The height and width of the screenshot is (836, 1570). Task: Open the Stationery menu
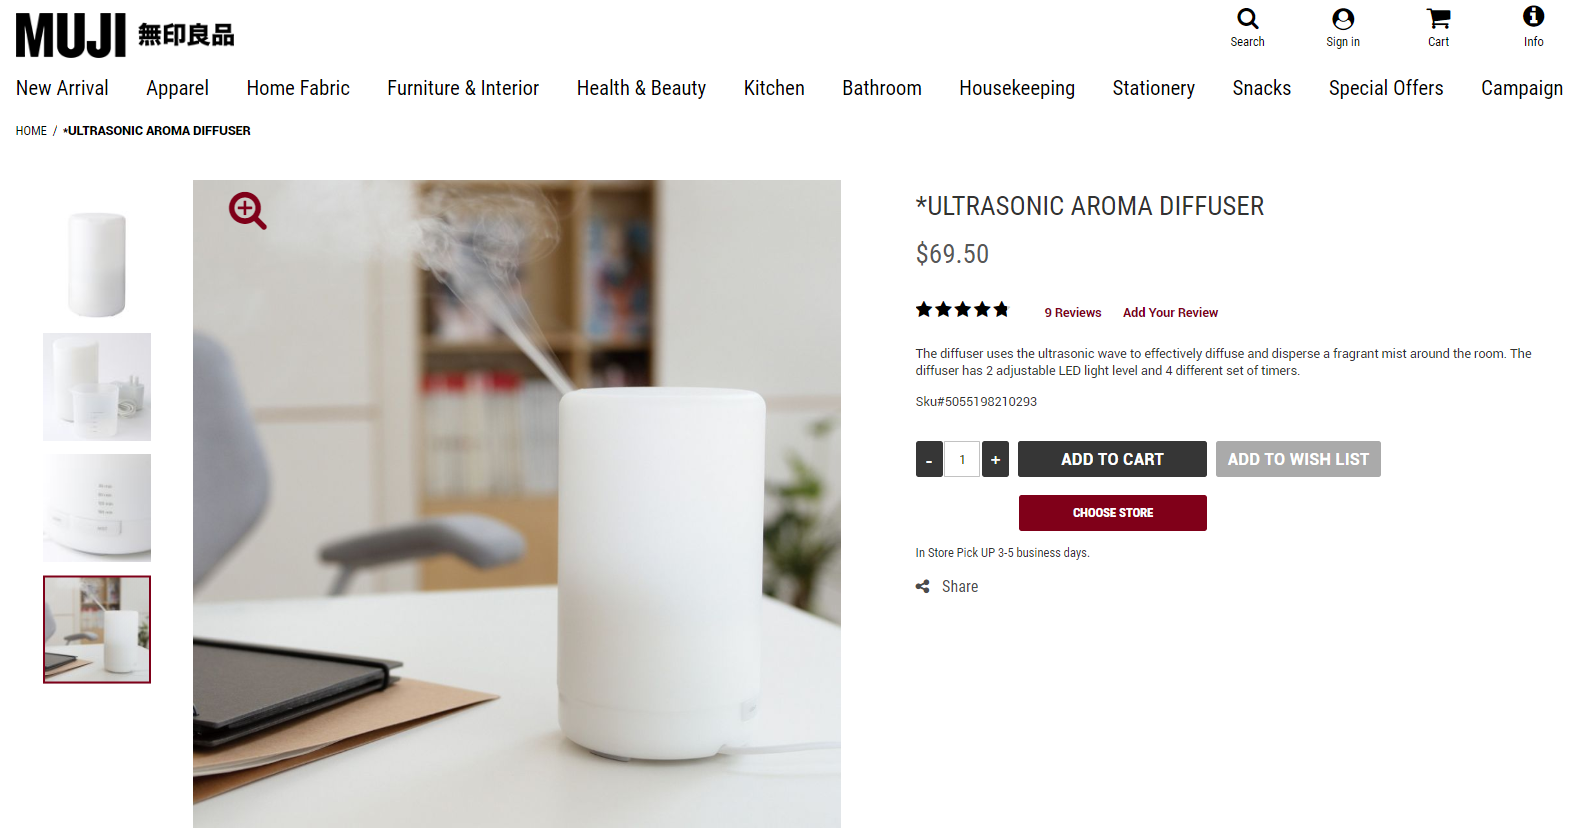[1153, 88]
